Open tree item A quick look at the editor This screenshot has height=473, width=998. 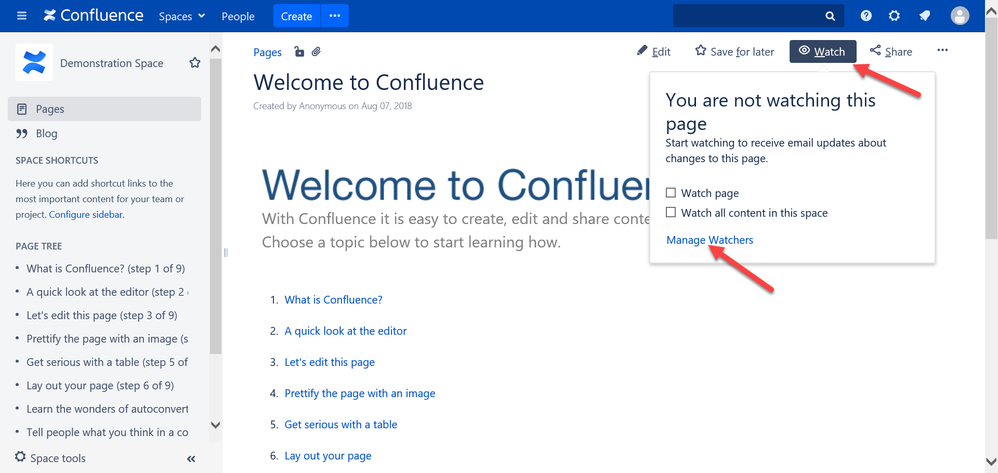[x=108, y=292]
